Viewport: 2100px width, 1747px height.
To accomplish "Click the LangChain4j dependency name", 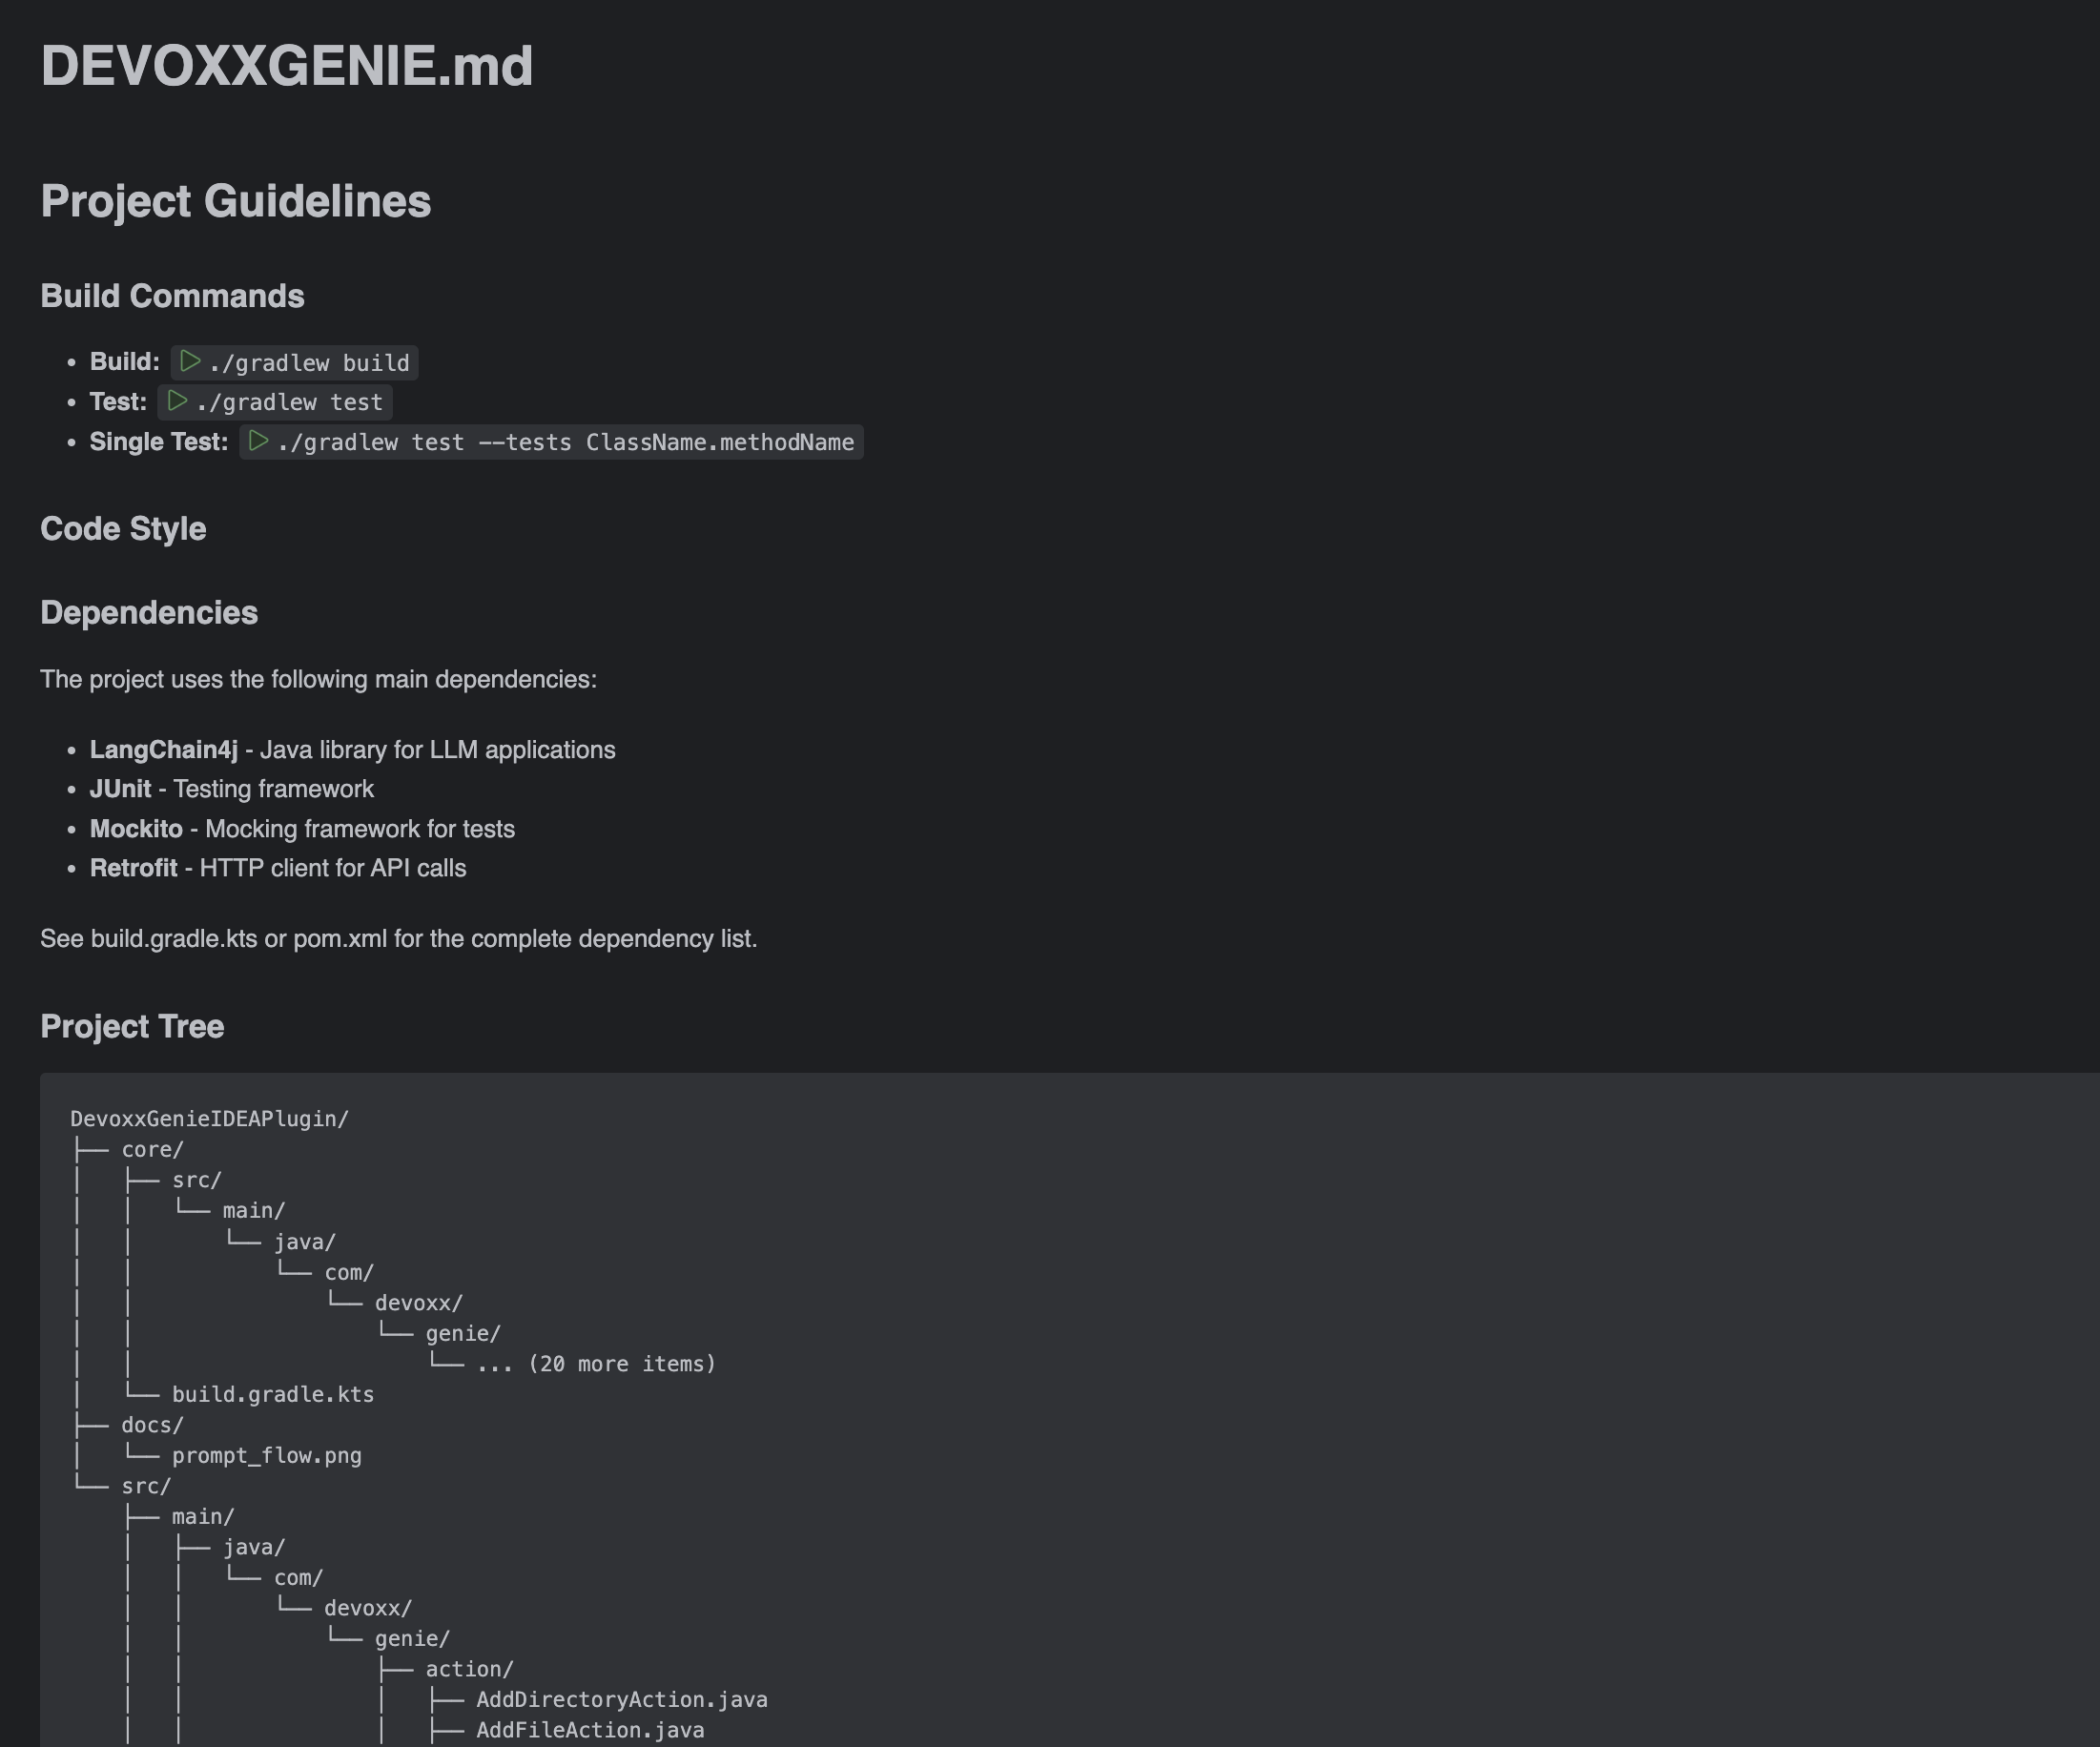I will pos(164,750).
